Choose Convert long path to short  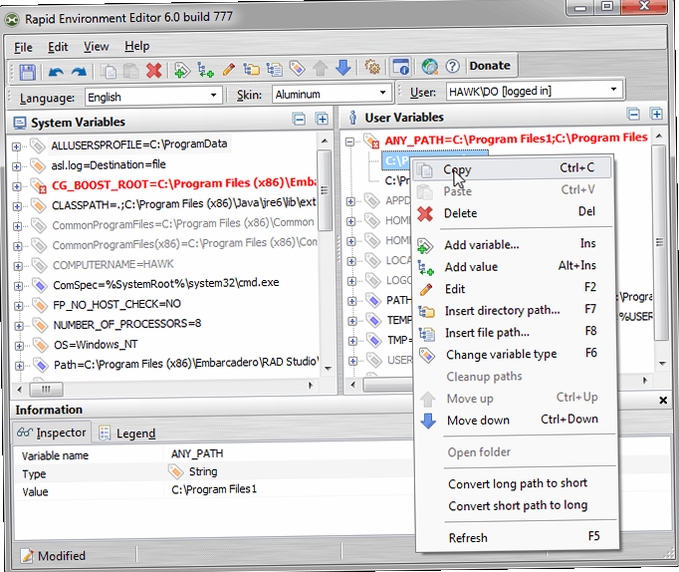(517, 483)
